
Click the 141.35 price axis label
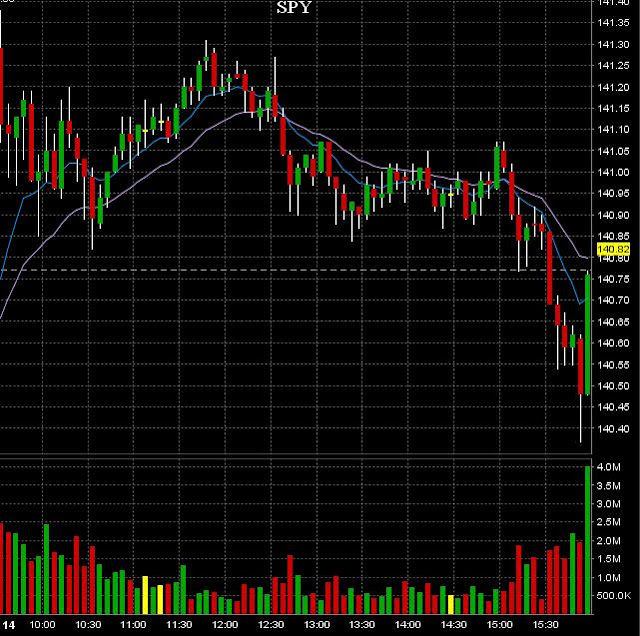tap(613, 22)
